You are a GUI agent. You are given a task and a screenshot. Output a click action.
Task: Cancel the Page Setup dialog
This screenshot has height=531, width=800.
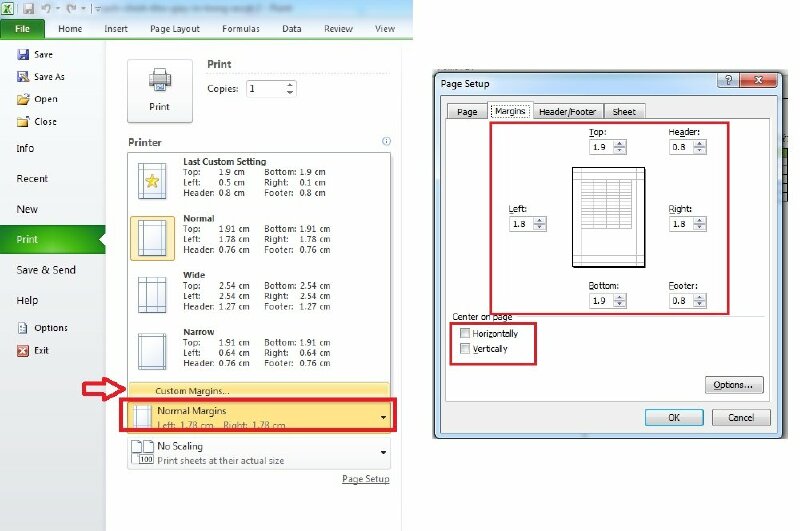pos(741,417)
